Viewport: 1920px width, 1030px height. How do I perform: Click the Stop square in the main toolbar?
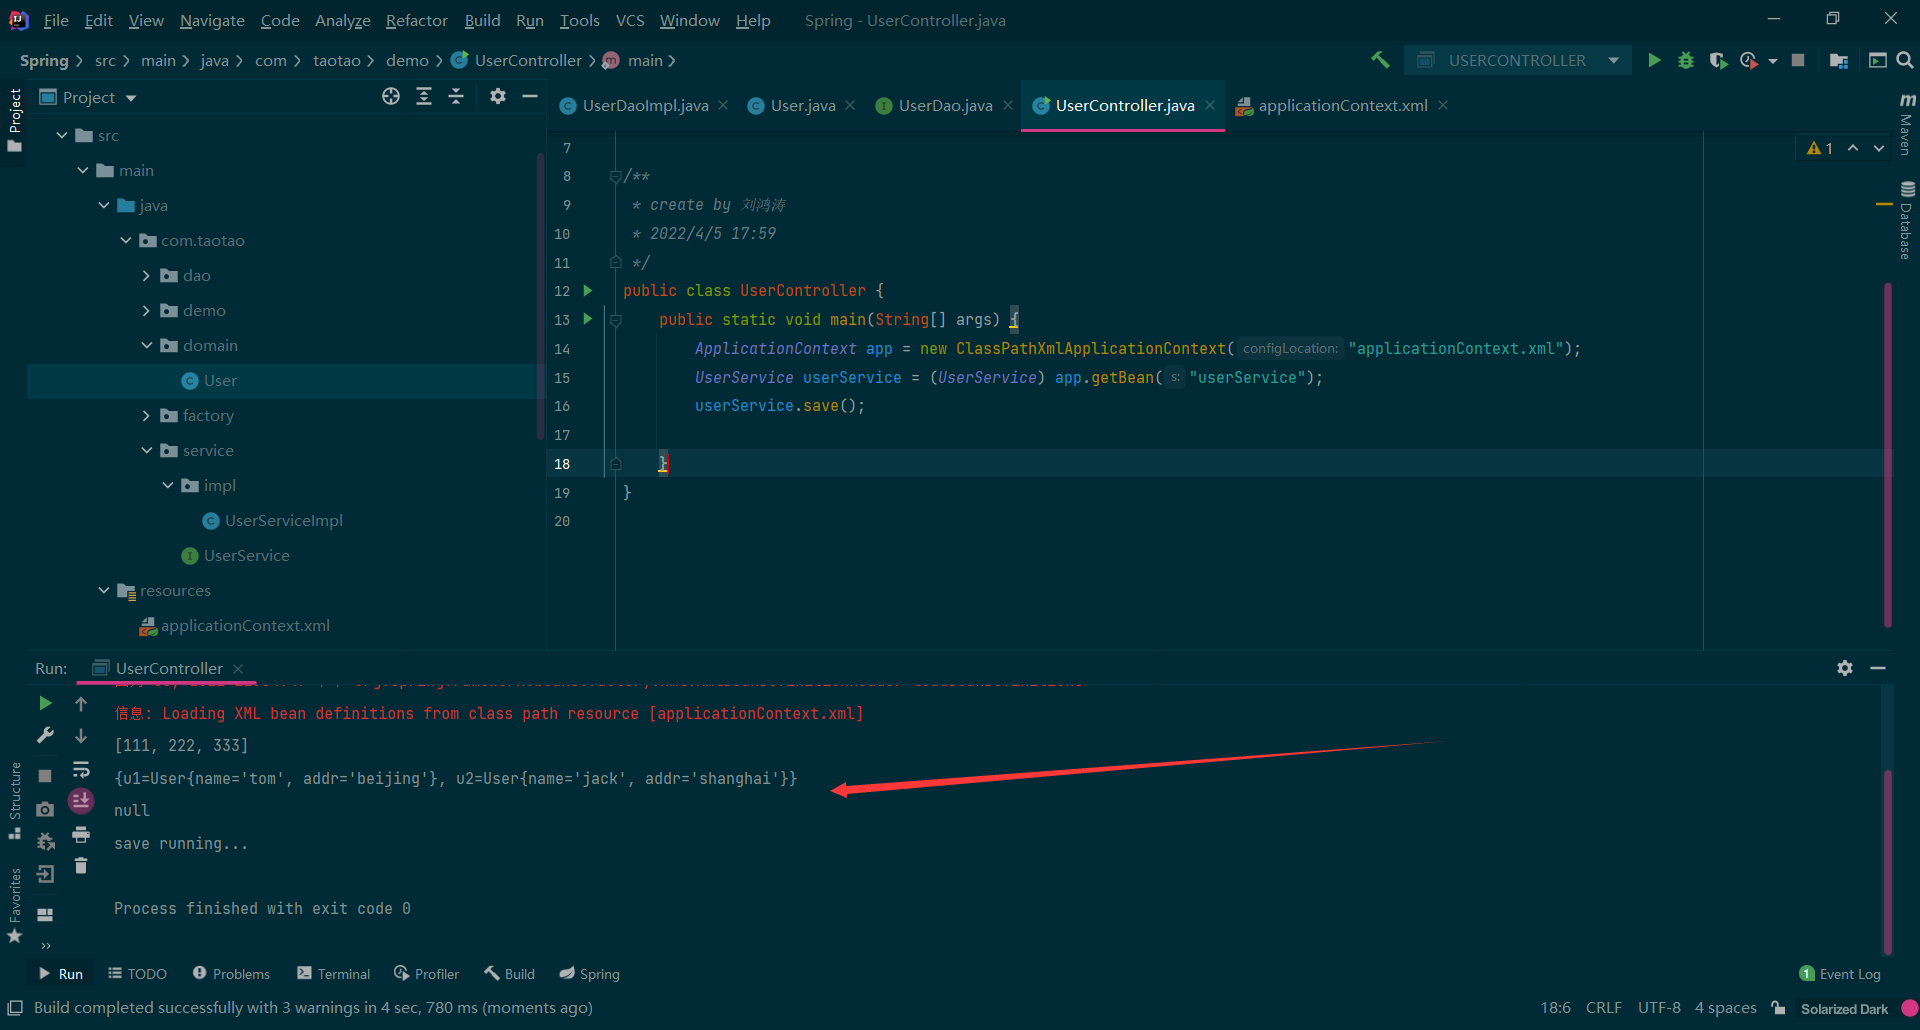1798,60
